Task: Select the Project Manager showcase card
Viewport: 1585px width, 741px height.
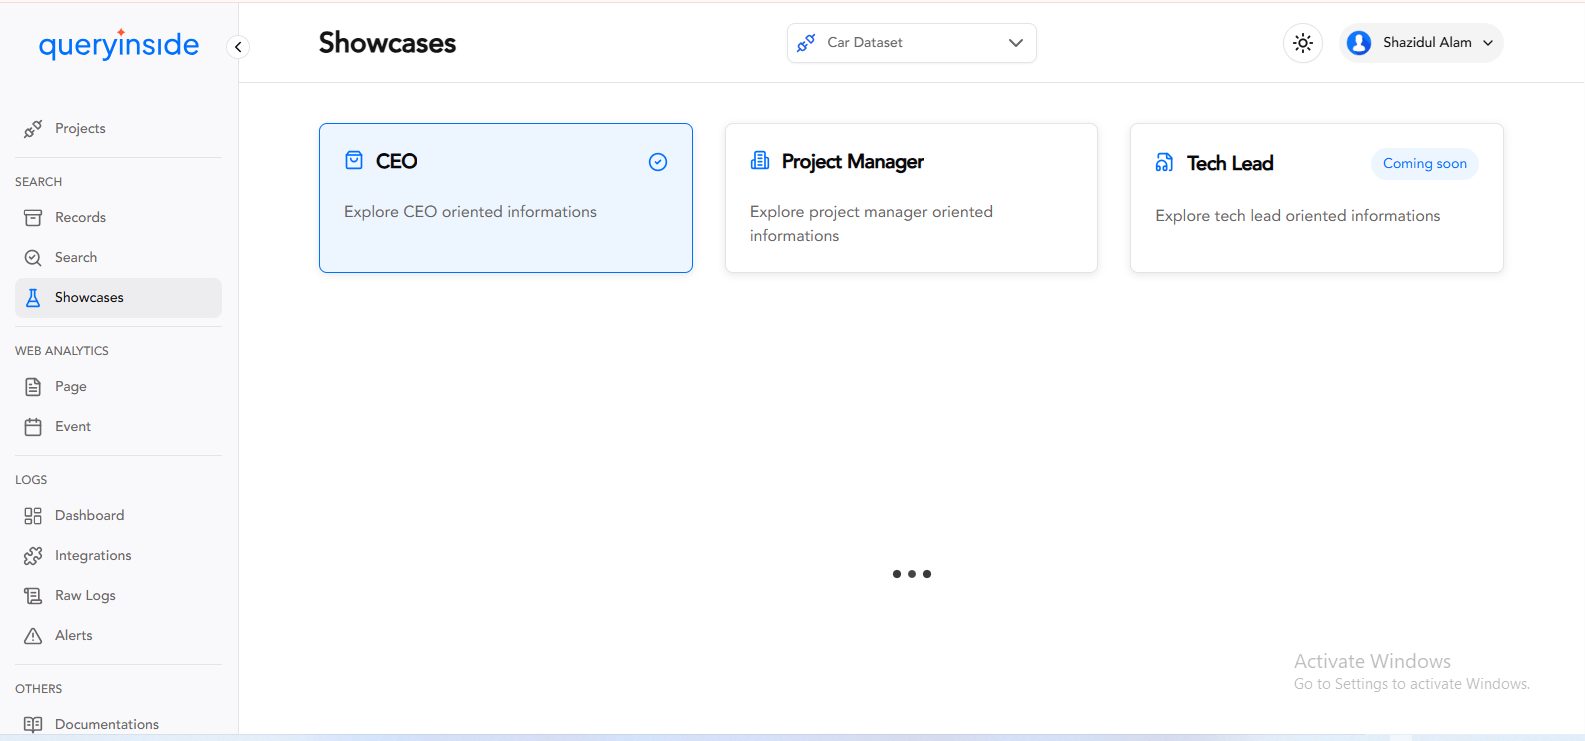Action: pyautogui.click(x=910, y=198)
